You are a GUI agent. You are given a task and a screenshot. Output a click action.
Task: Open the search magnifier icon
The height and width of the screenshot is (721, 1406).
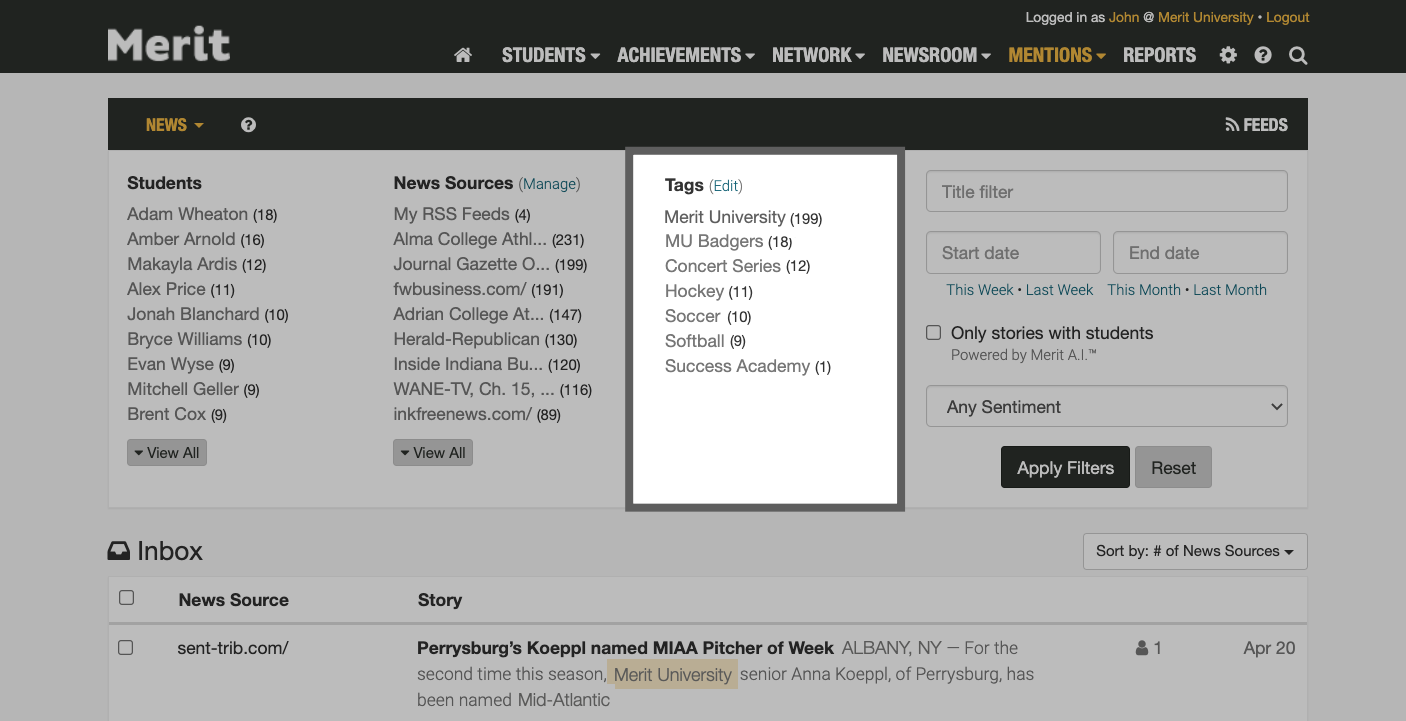pyautogui.click(x=1298, y=56)
